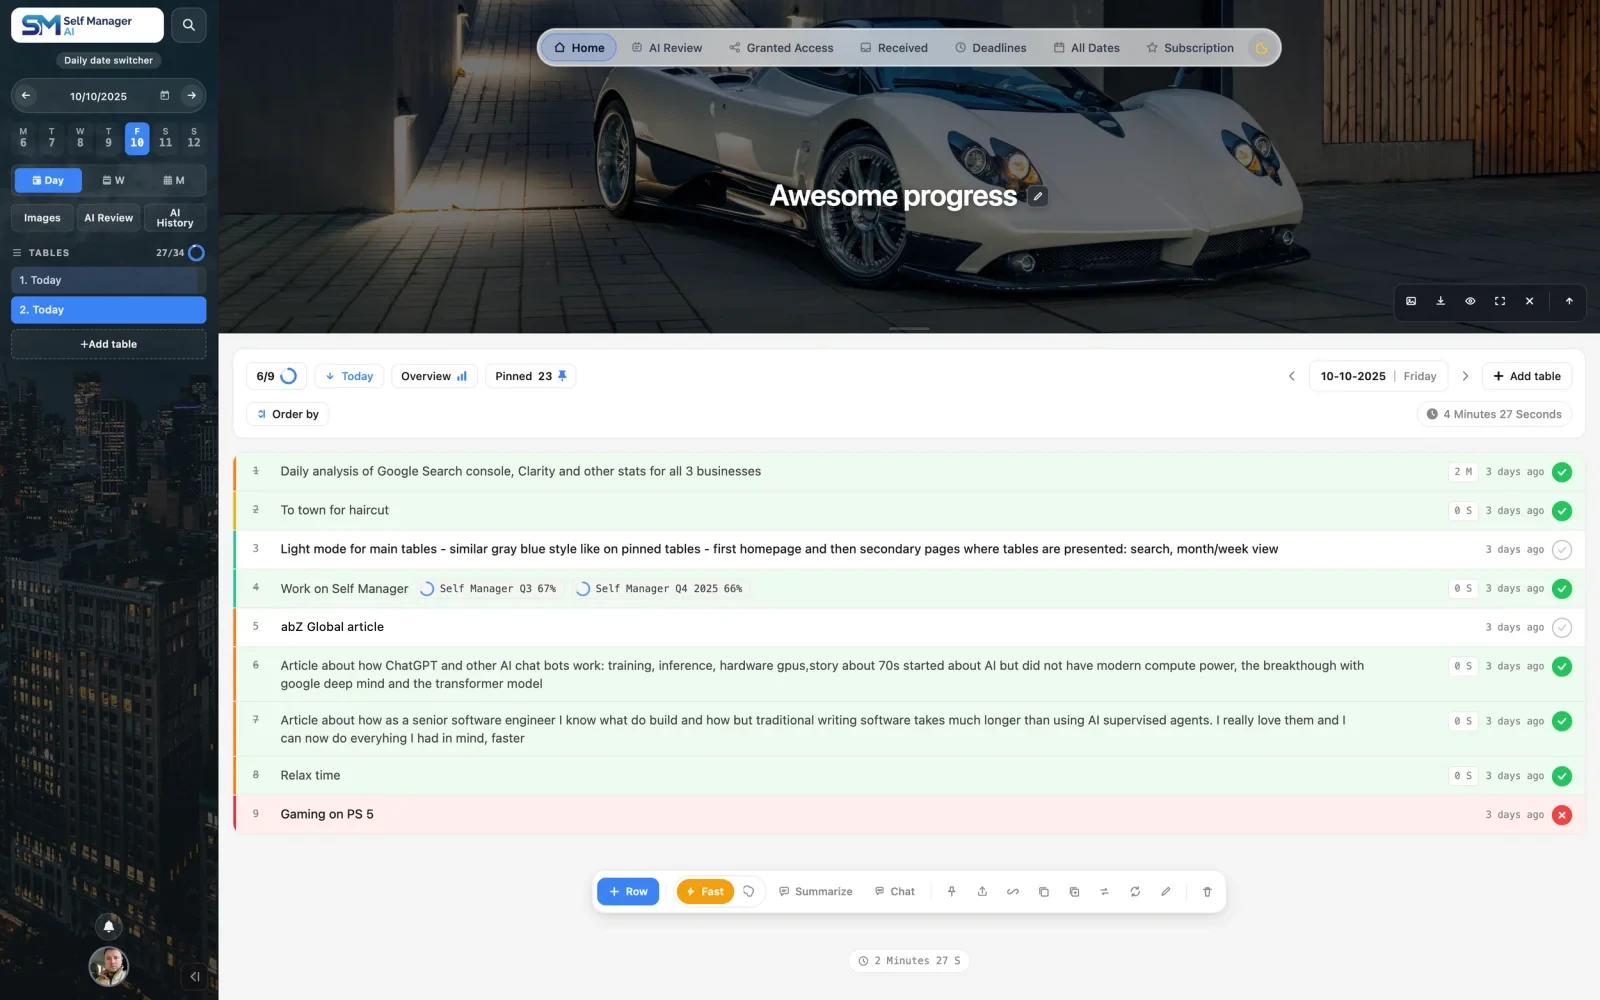Collapse cover with up arrow icon
The image size is (1600, 1000).
tap(1569, 301)
